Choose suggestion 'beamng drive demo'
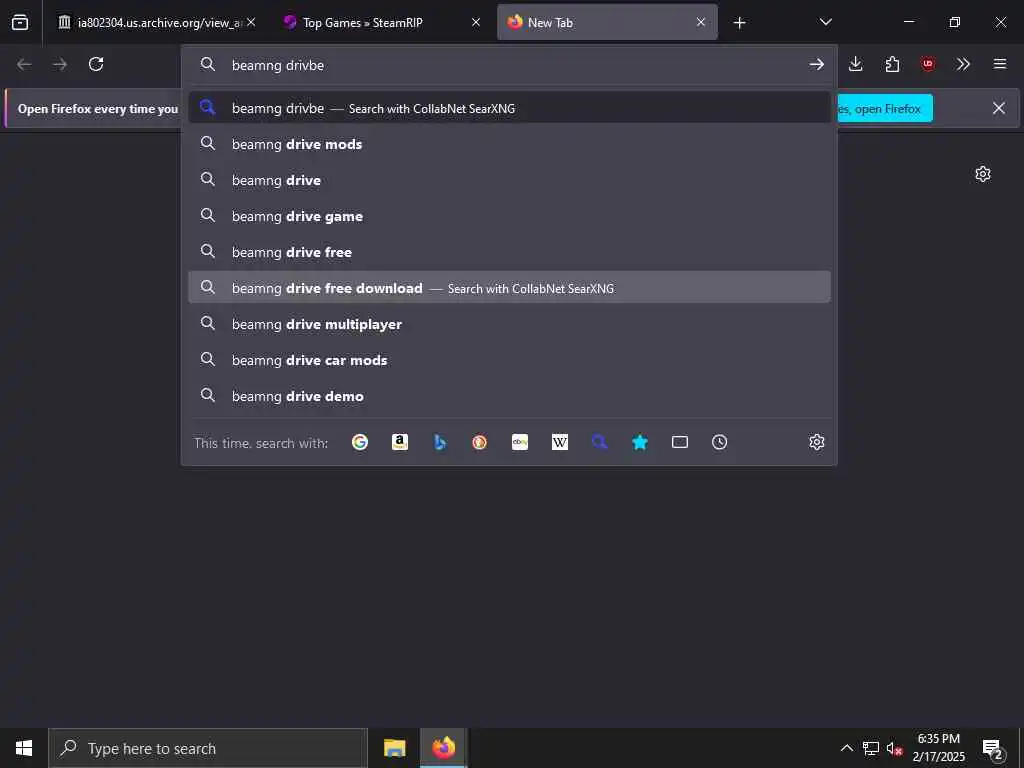Screen dimensions: 1024x768 (x=509, y=396)
